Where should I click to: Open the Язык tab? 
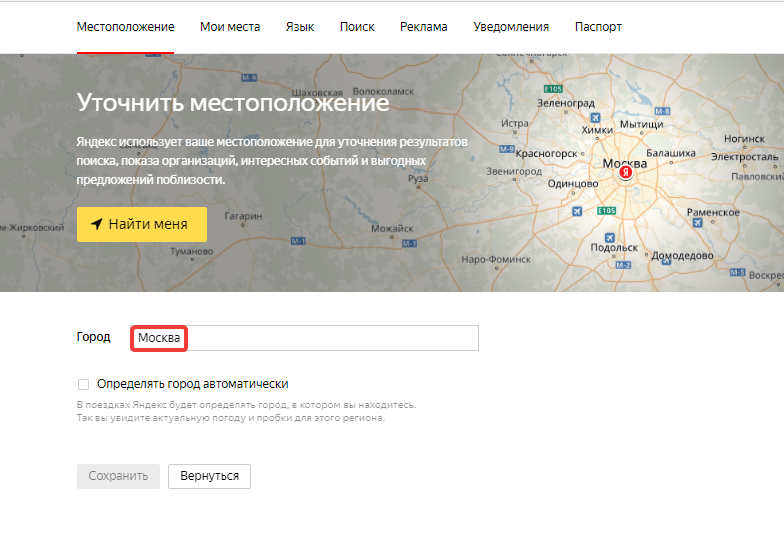coord(300,27)
